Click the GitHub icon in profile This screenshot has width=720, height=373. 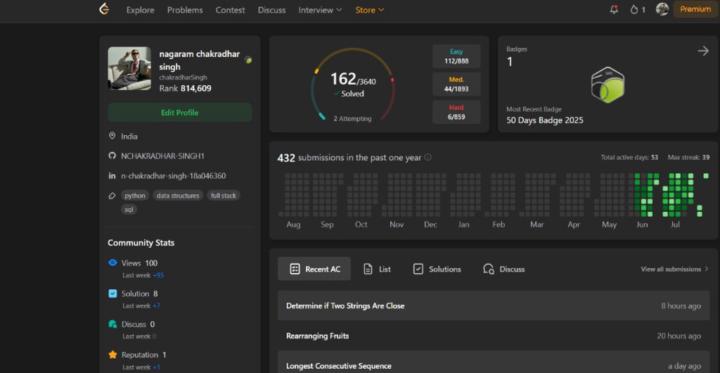click(x=112, y=156)
